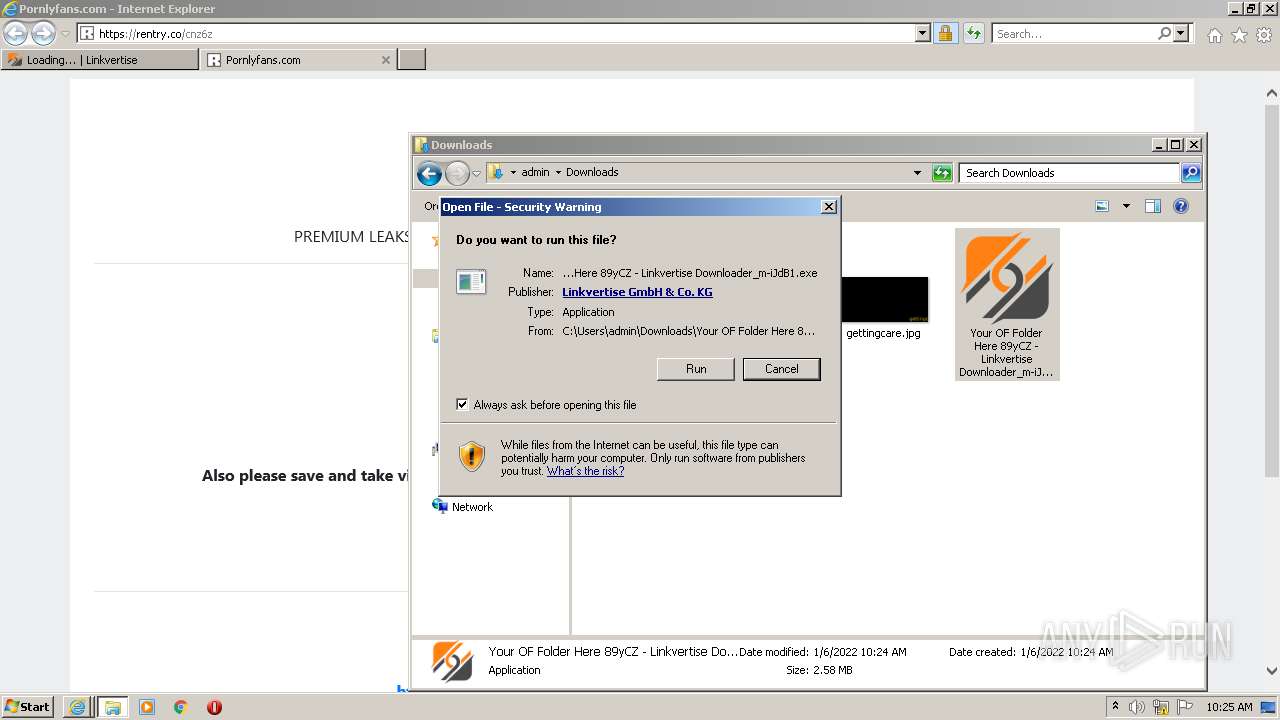
Task: Click the volume speaker tray icon
Action: (x=1136, y=707)
